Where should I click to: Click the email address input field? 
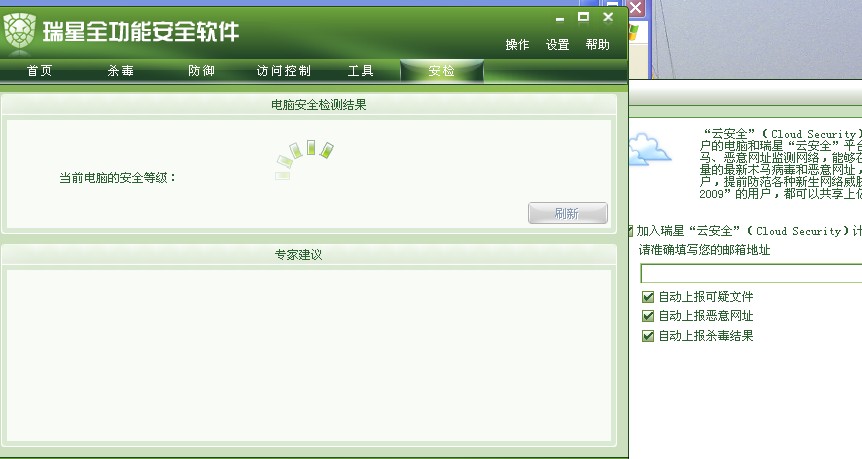(751, 273)
